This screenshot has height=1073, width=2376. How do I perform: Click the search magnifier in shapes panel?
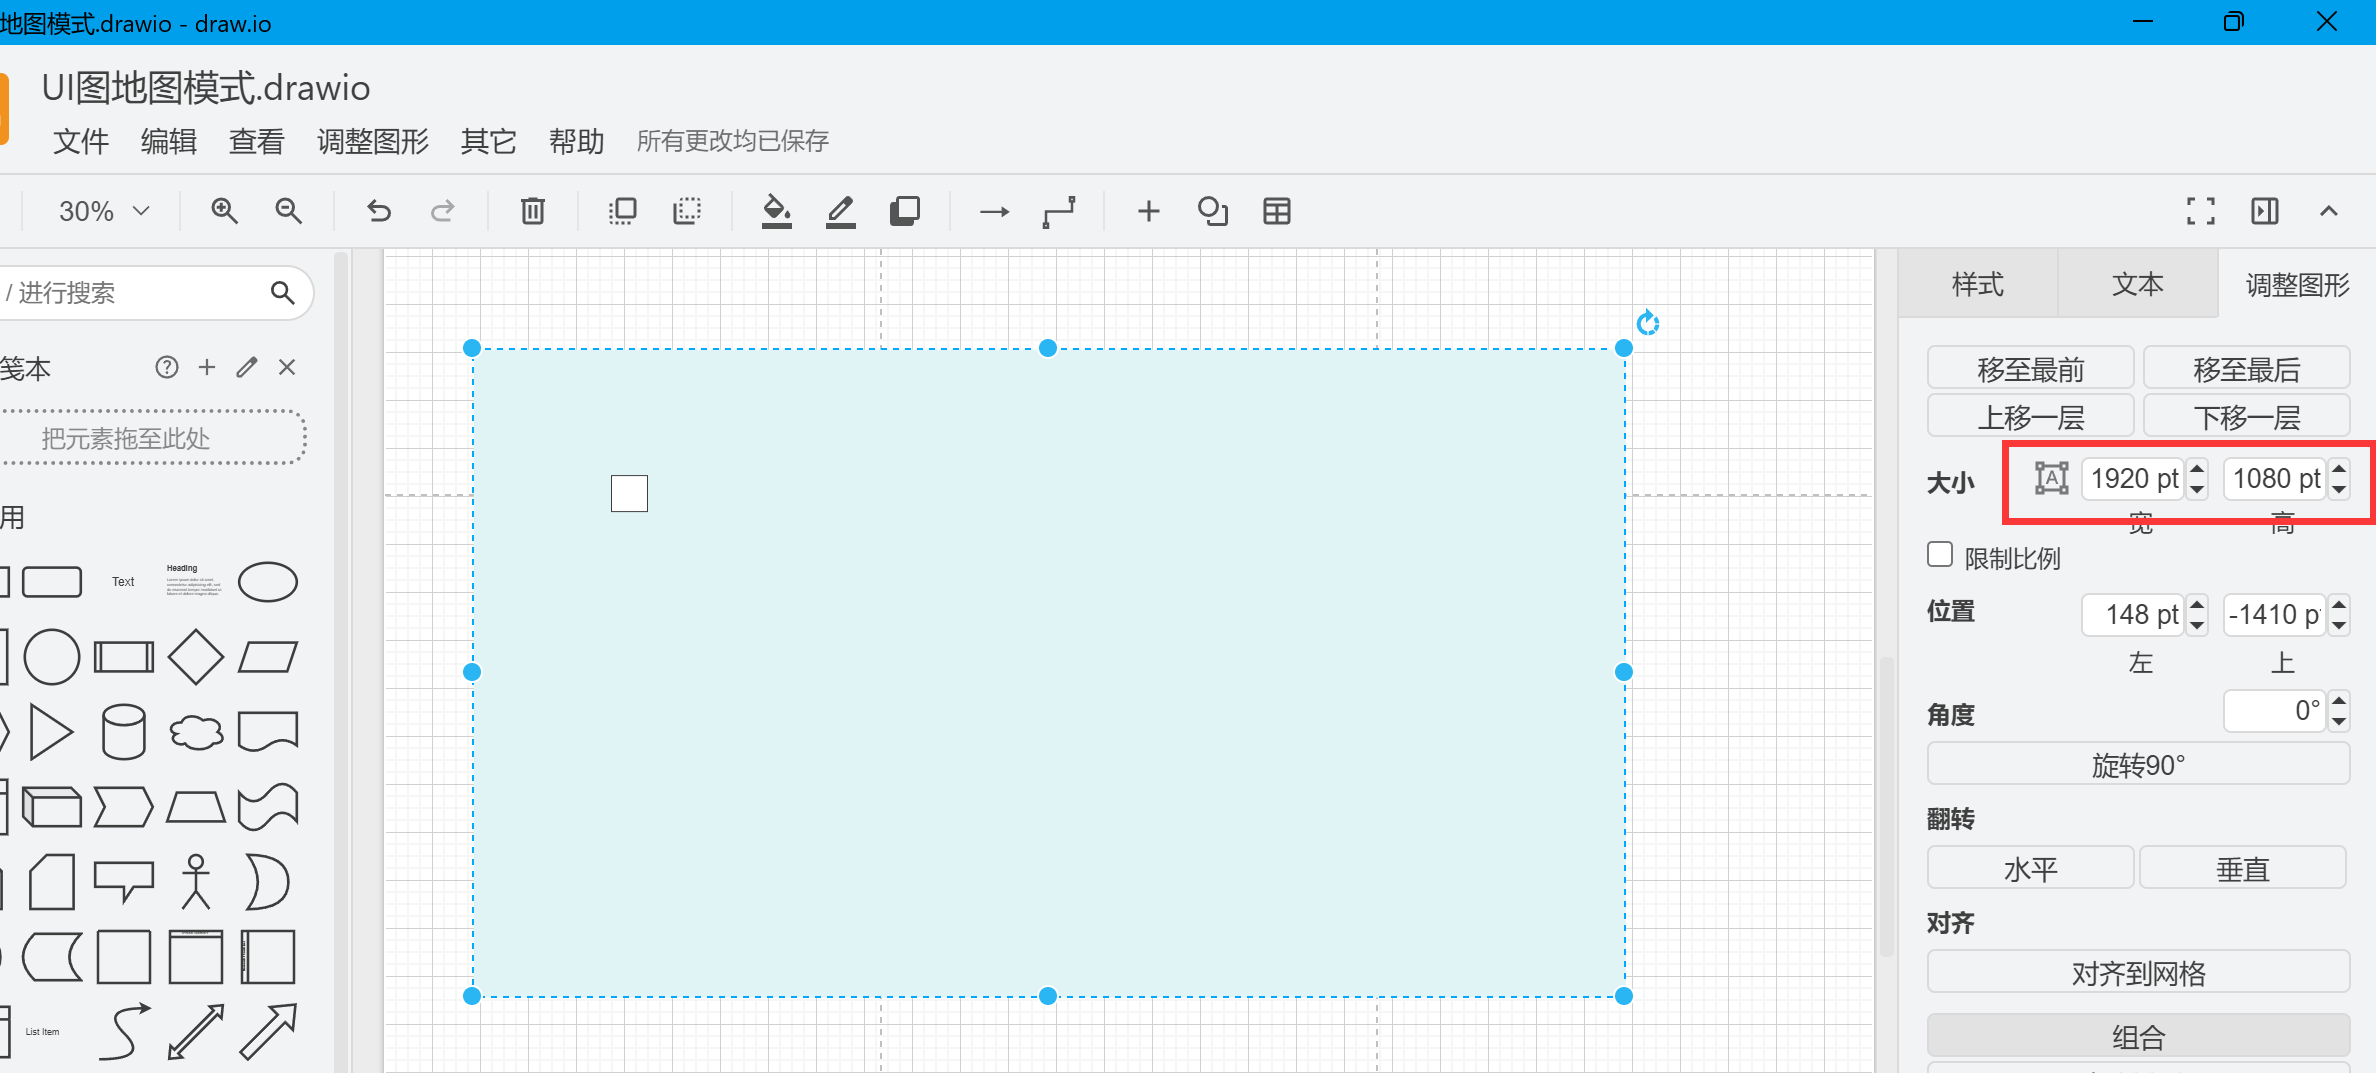coord(283,292)
